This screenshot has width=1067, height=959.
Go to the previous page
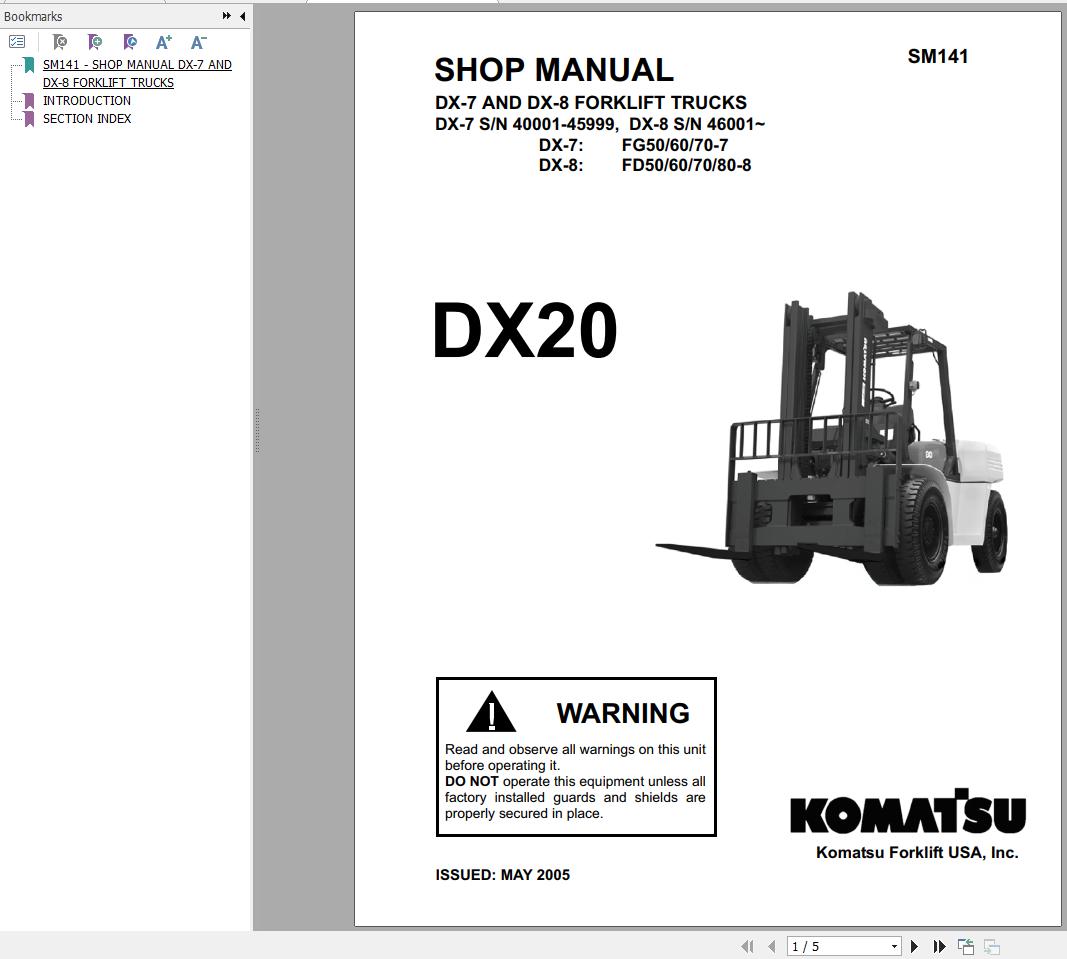(772, 946)
